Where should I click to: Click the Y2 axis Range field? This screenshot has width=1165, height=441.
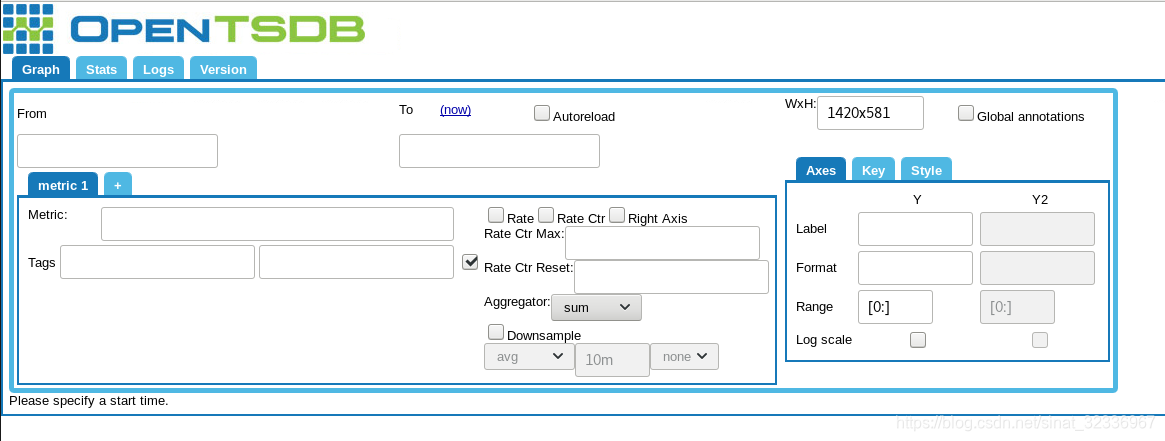[1017, 307]
